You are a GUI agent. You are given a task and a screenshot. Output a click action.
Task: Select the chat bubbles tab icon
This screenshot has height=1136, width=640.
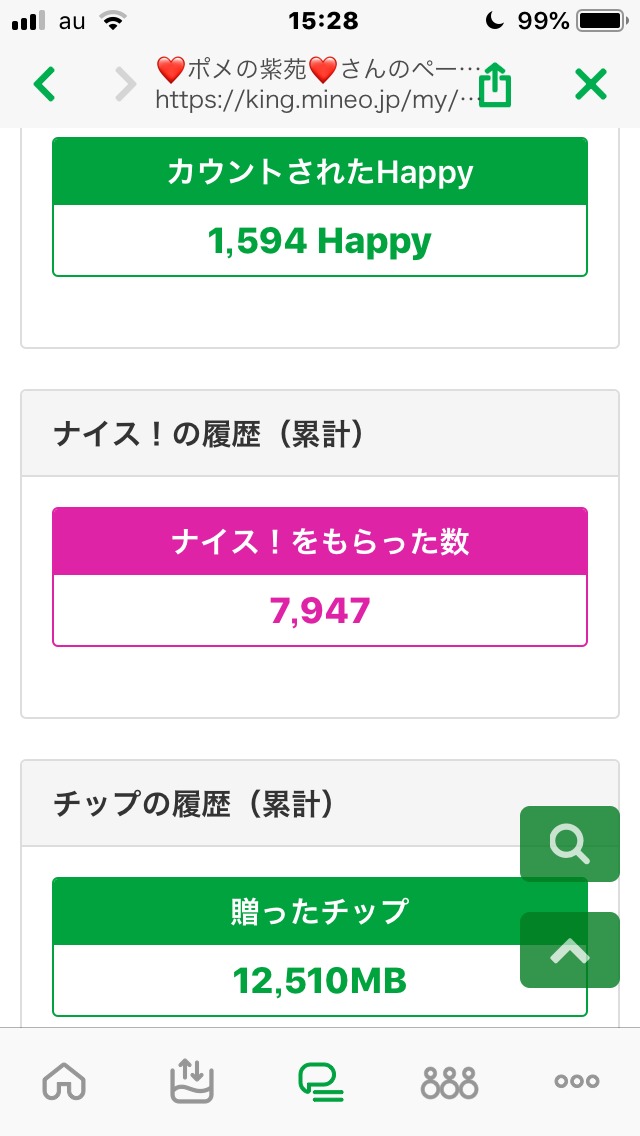coord(320,1081)
